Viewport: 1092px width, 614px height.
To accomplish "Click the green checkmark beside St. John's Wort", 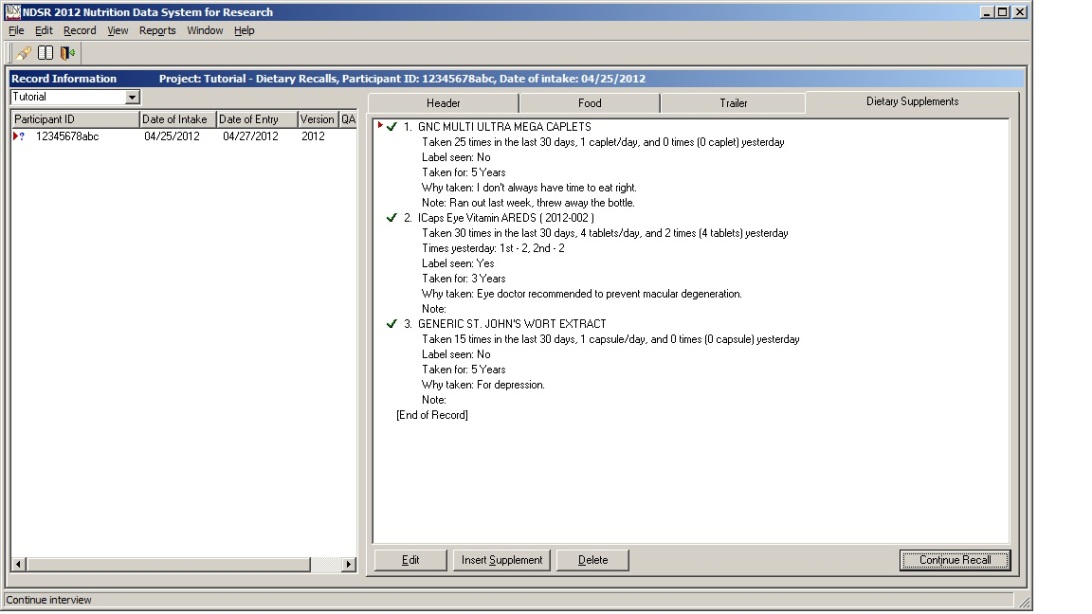I will 391,324.
